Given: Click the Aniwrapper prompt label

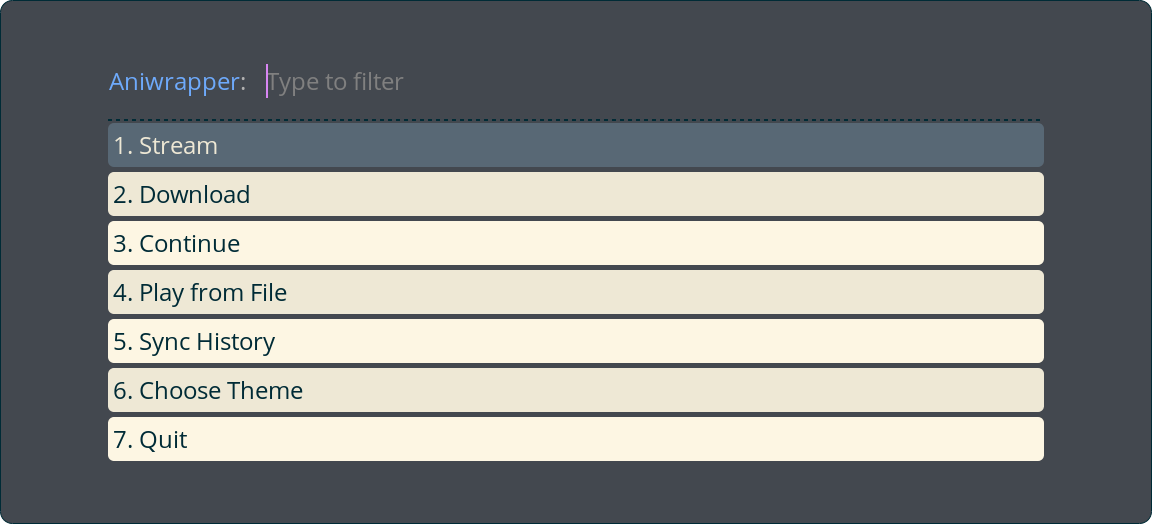Looking at the screenshot, I should click(x=175, y=82).
